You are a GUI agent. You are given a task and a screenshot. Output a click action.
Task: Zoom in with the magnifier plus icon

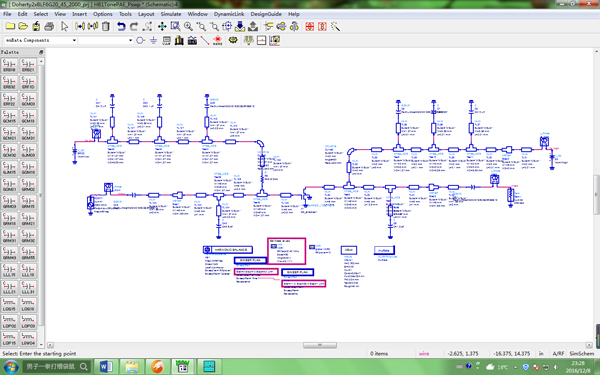[x=188, y=26]
